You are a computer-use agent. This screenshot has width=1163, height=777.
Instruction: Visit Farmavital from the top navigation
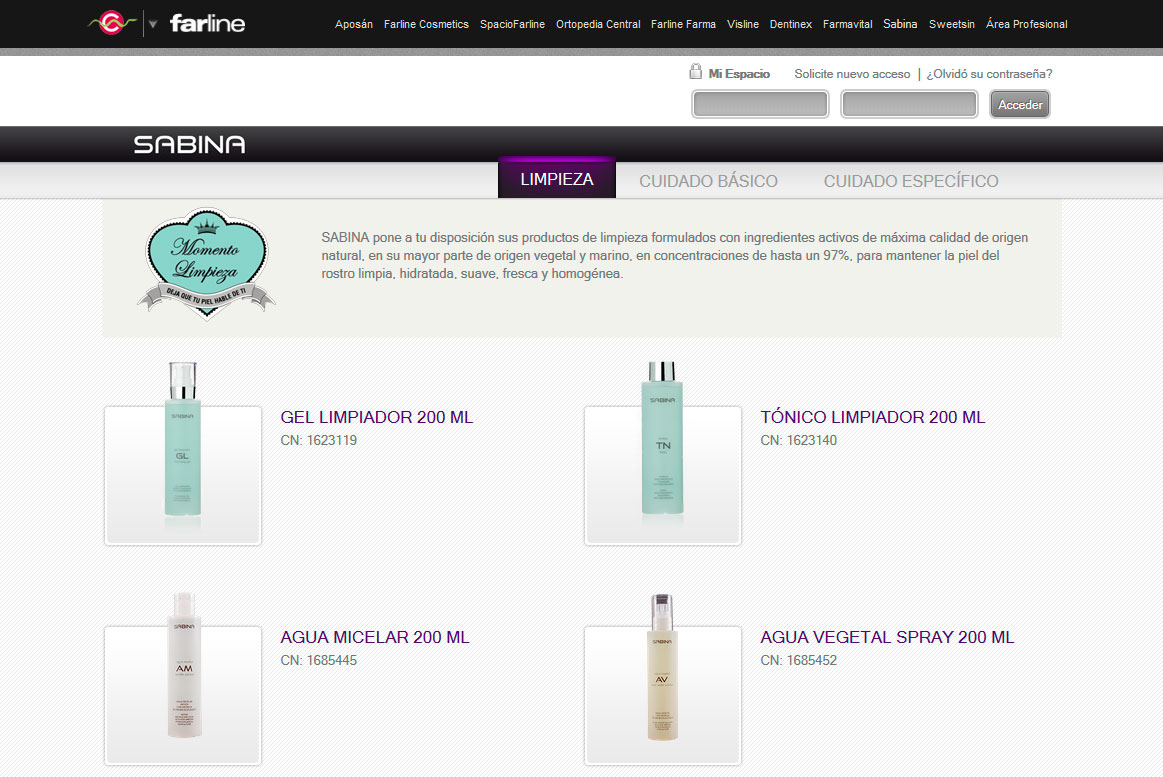click(847, 24)
